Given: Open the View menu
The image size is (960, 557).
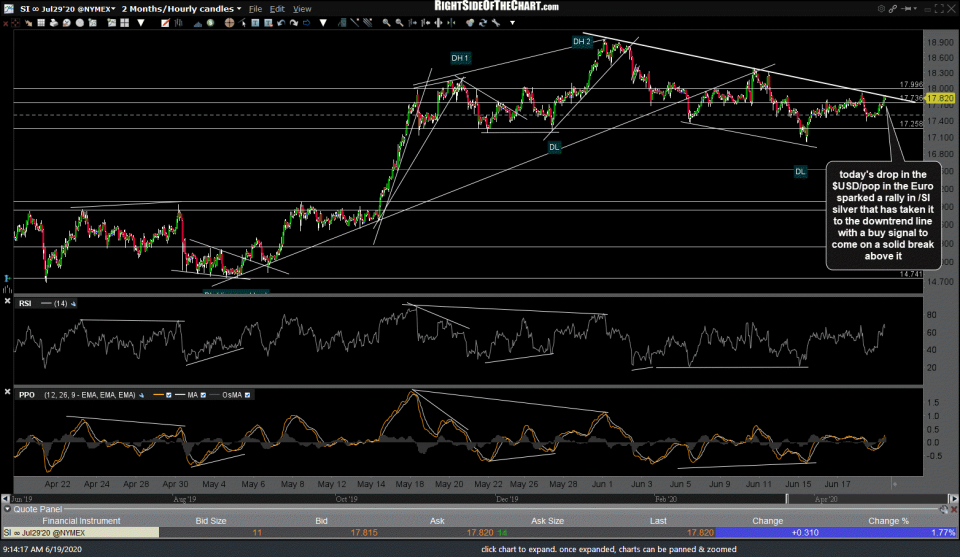Looking at the screenshot, I should pyautogui.click(x=302, y=8).
